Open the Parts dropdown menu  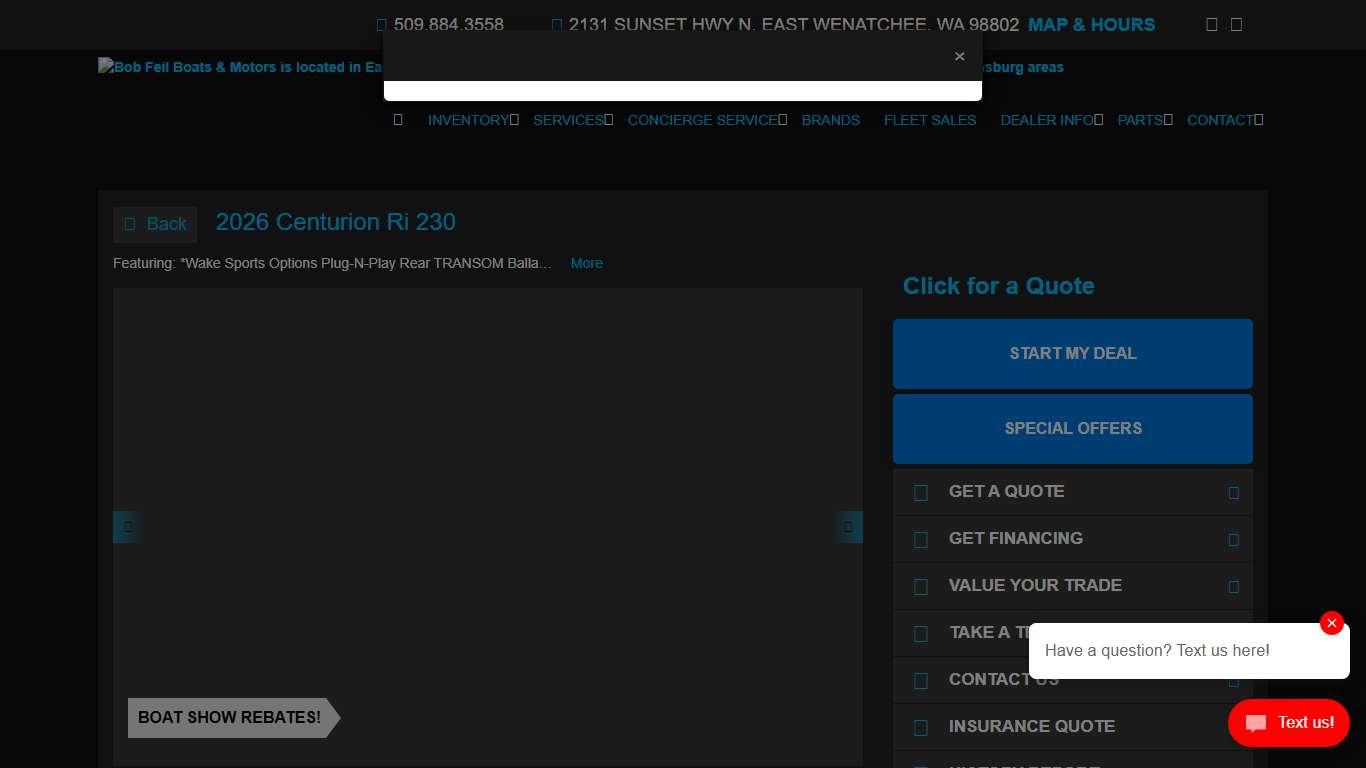1144,120
